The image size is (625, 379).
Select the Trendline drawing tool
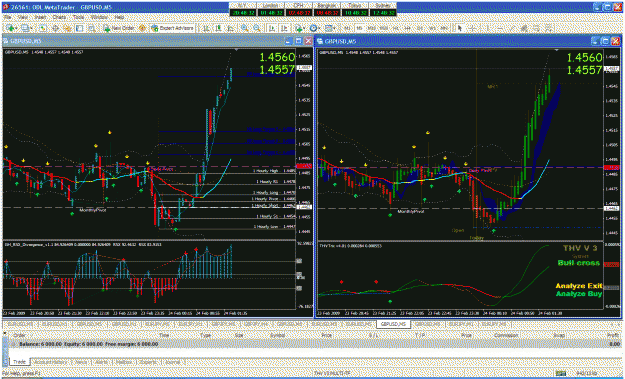[513, 28]
